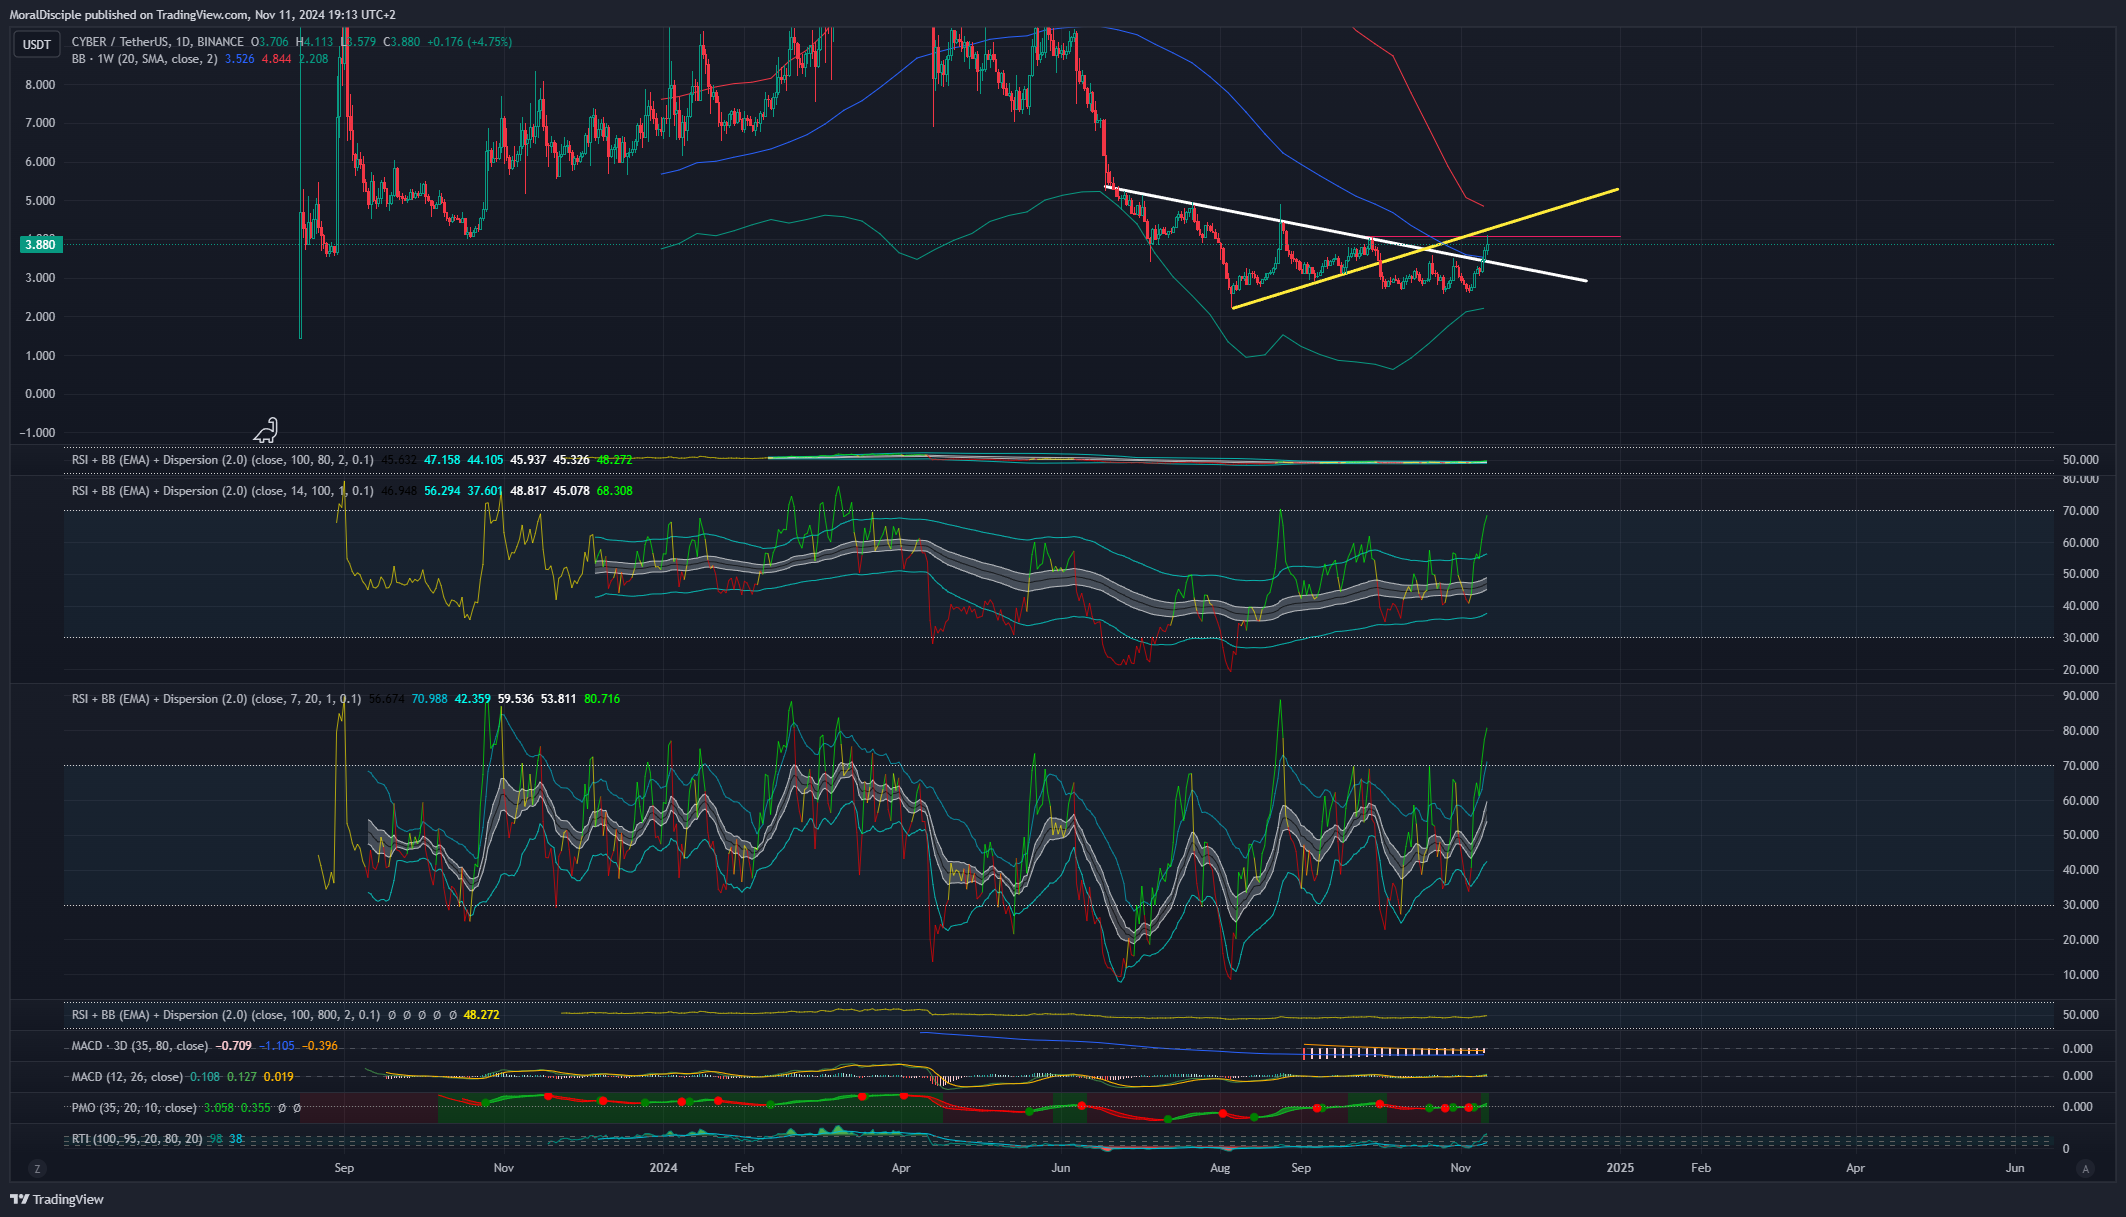Select the RSI + BB legend with 100, 80 settings
The width and height of the screenshot is (2126, 1217).
tap(223, 460)
